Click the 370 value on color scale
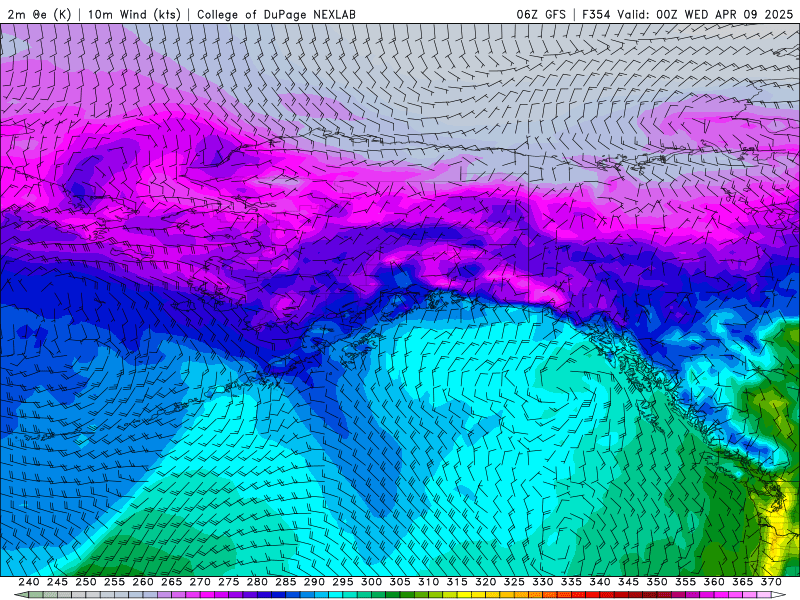This screenshot has height=600, width=800. pyautogui.click(x=771, y=582)
